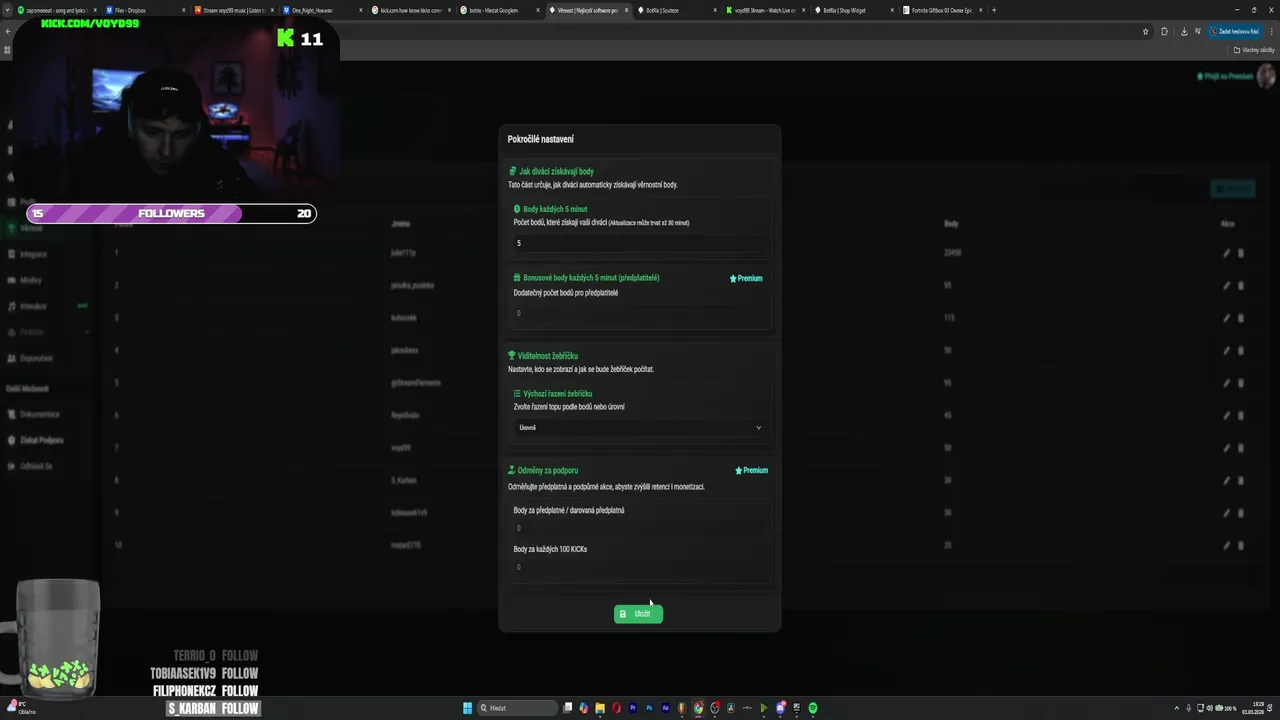Click the edit pencil in row 5
The height and width of the screenshot is (720, 1280).
tap(1227, 383)
